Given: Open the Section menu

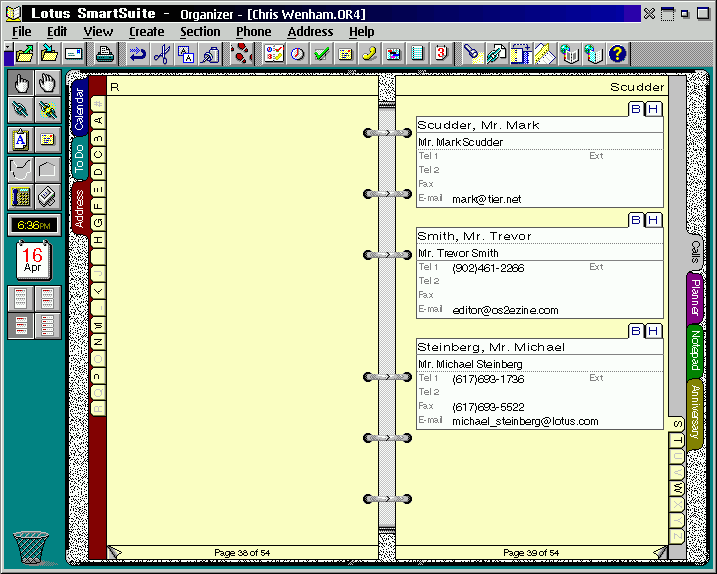Looking at the screenshot, I should point(200,32).
